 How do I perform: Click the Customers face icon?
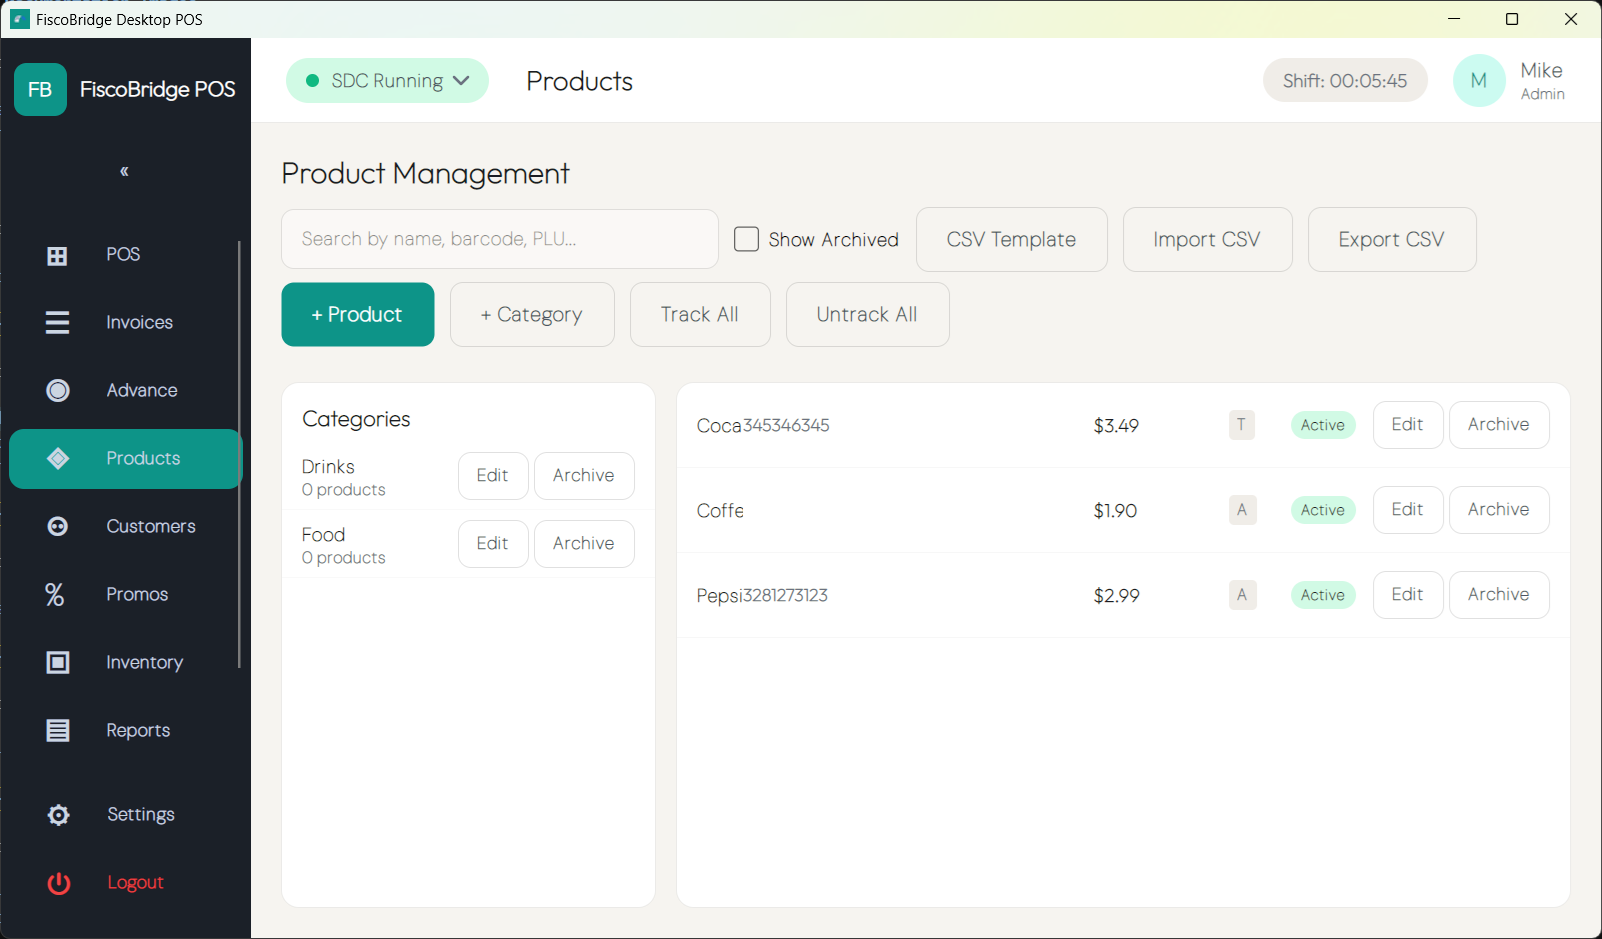pos(58,526)
